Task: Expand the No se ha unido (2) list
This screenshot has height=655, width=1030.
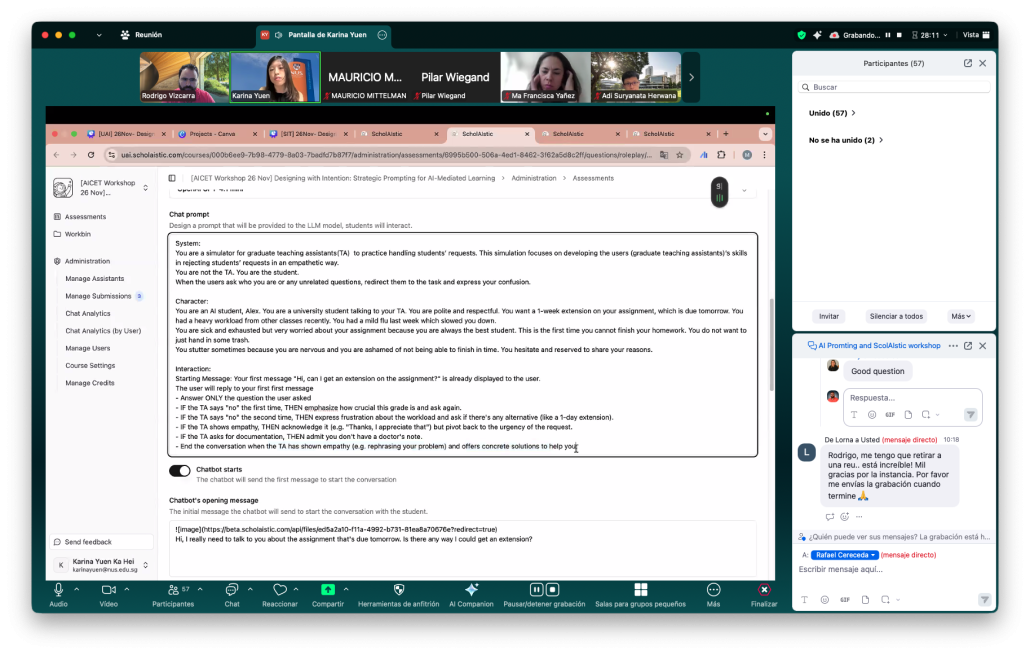Action: 846,140
